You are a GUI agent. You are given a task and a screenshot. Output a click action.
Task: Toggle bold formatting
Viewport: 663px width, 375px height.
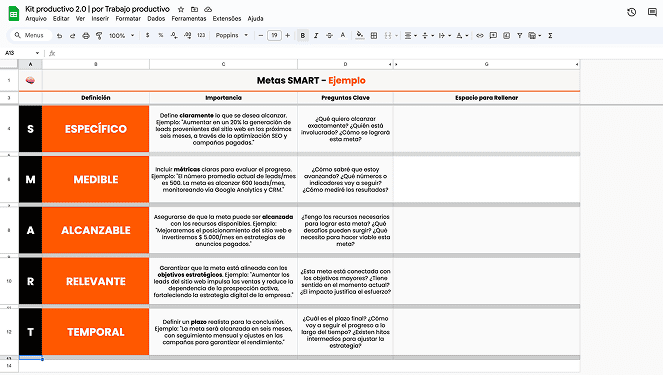point(303,36)
